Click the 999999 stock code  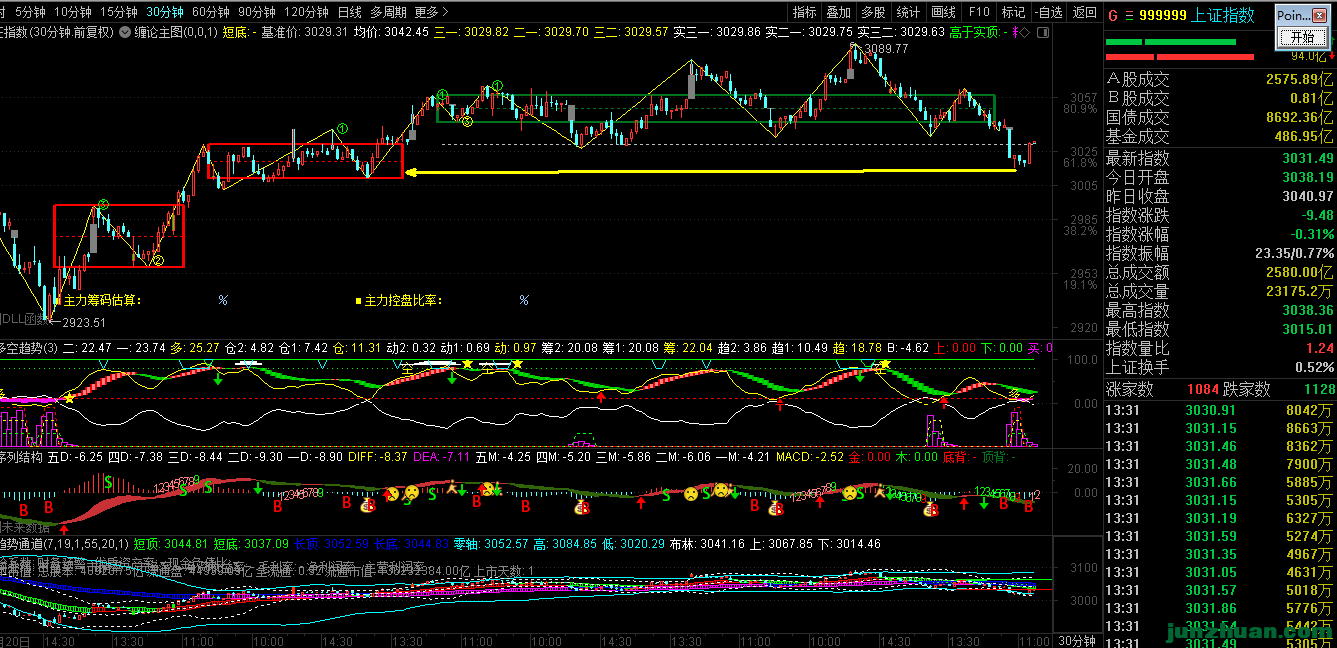pos(1164,16)
